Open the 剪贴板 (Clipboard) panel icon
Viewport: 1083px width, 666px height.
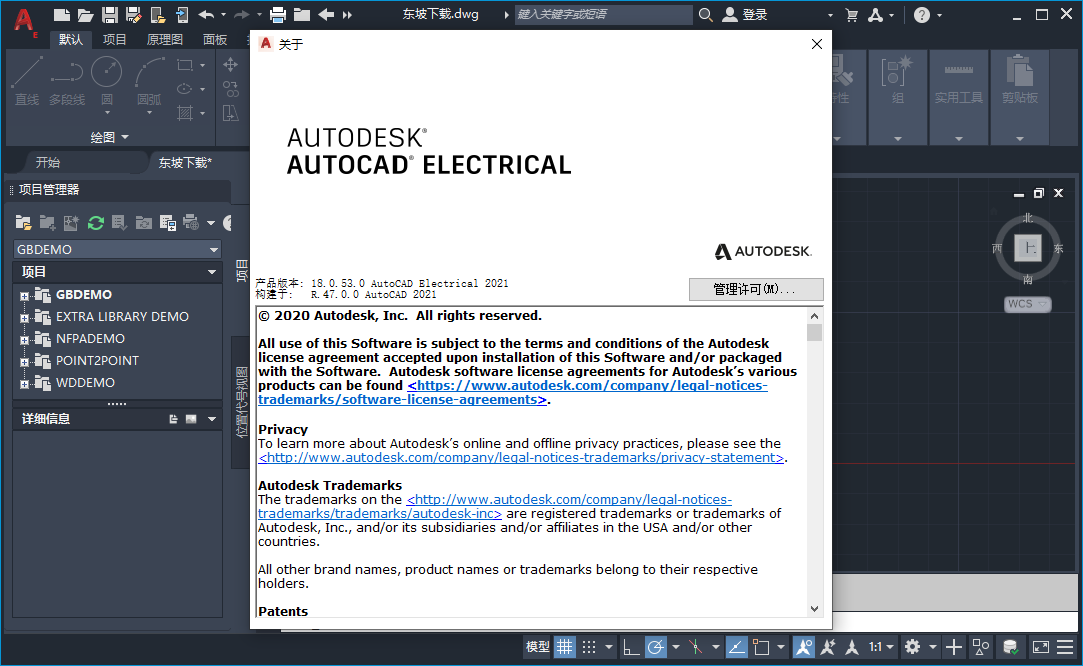[x=1020, y=85]
